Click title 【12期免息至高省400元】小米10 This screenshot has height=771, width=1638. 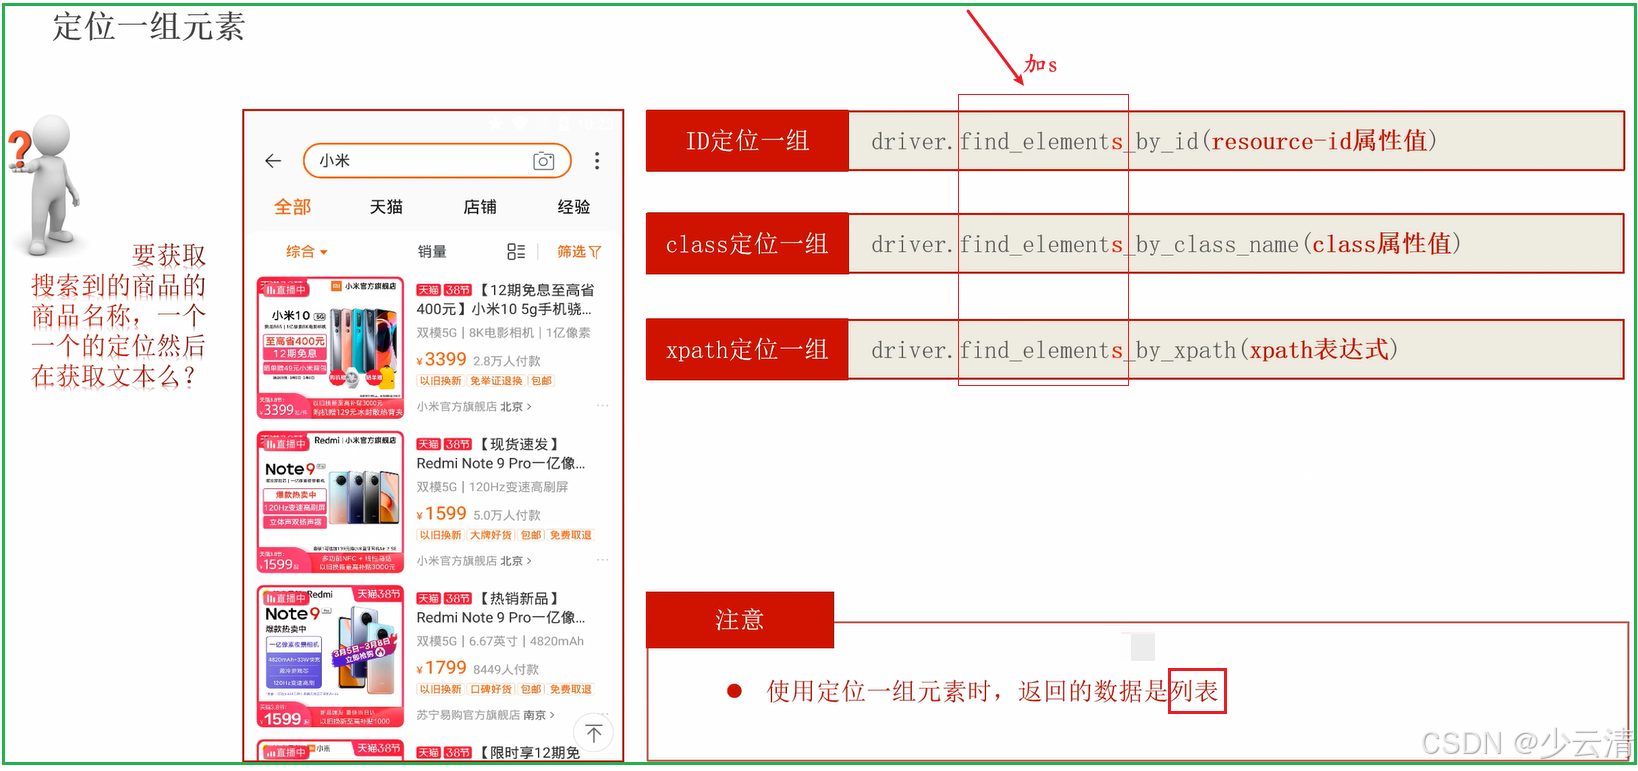pos(505,299)
